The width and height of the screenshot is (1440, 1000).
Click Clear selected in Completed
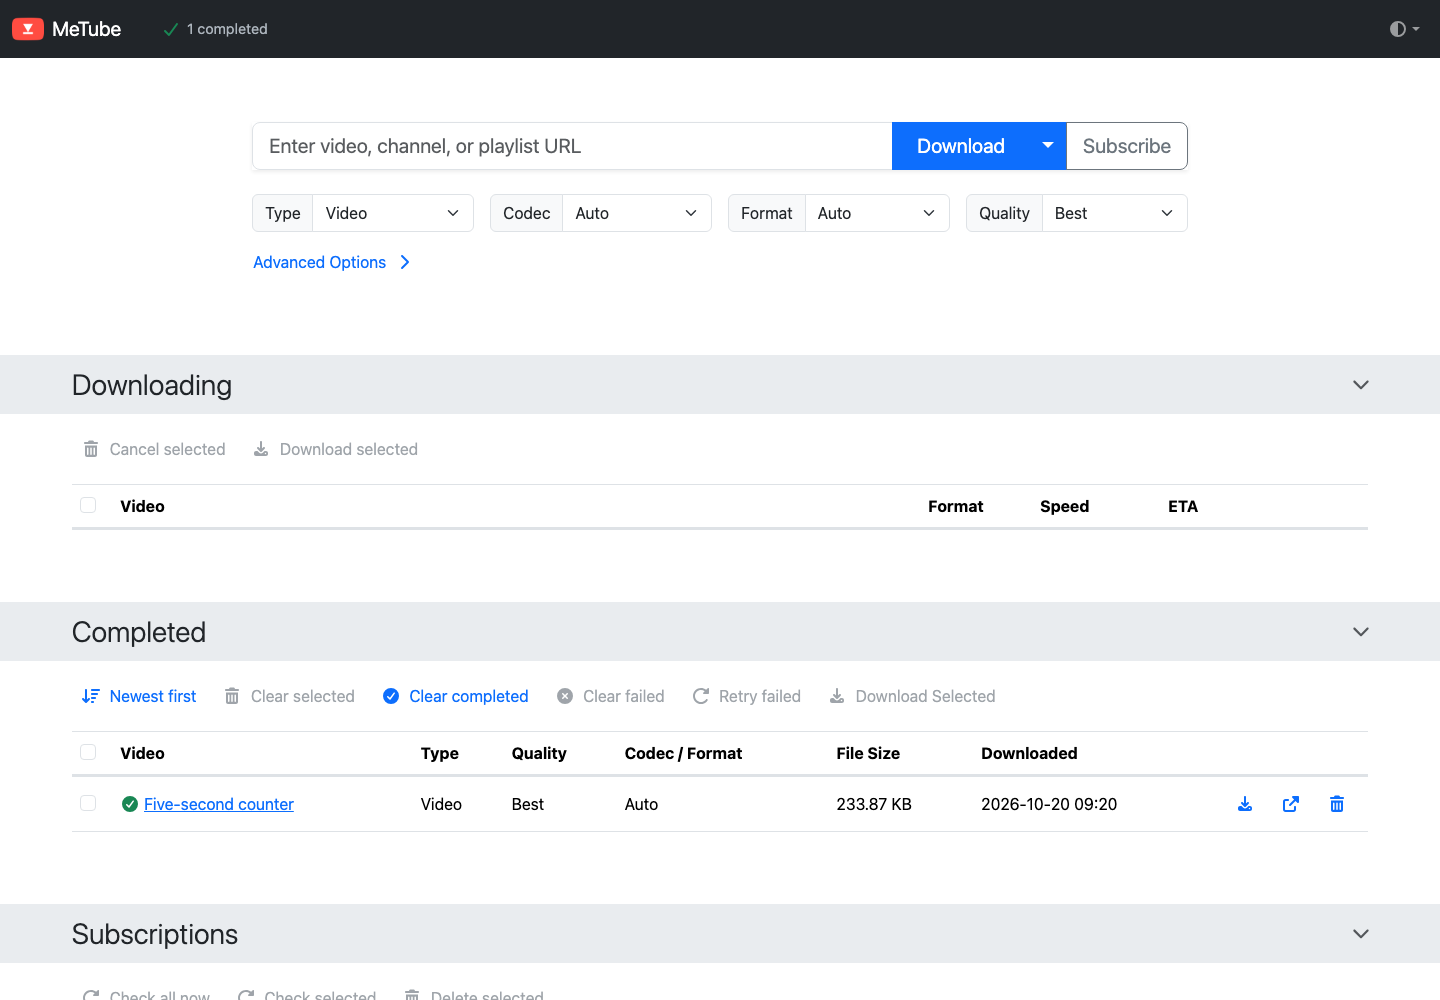tap(290, 696)
